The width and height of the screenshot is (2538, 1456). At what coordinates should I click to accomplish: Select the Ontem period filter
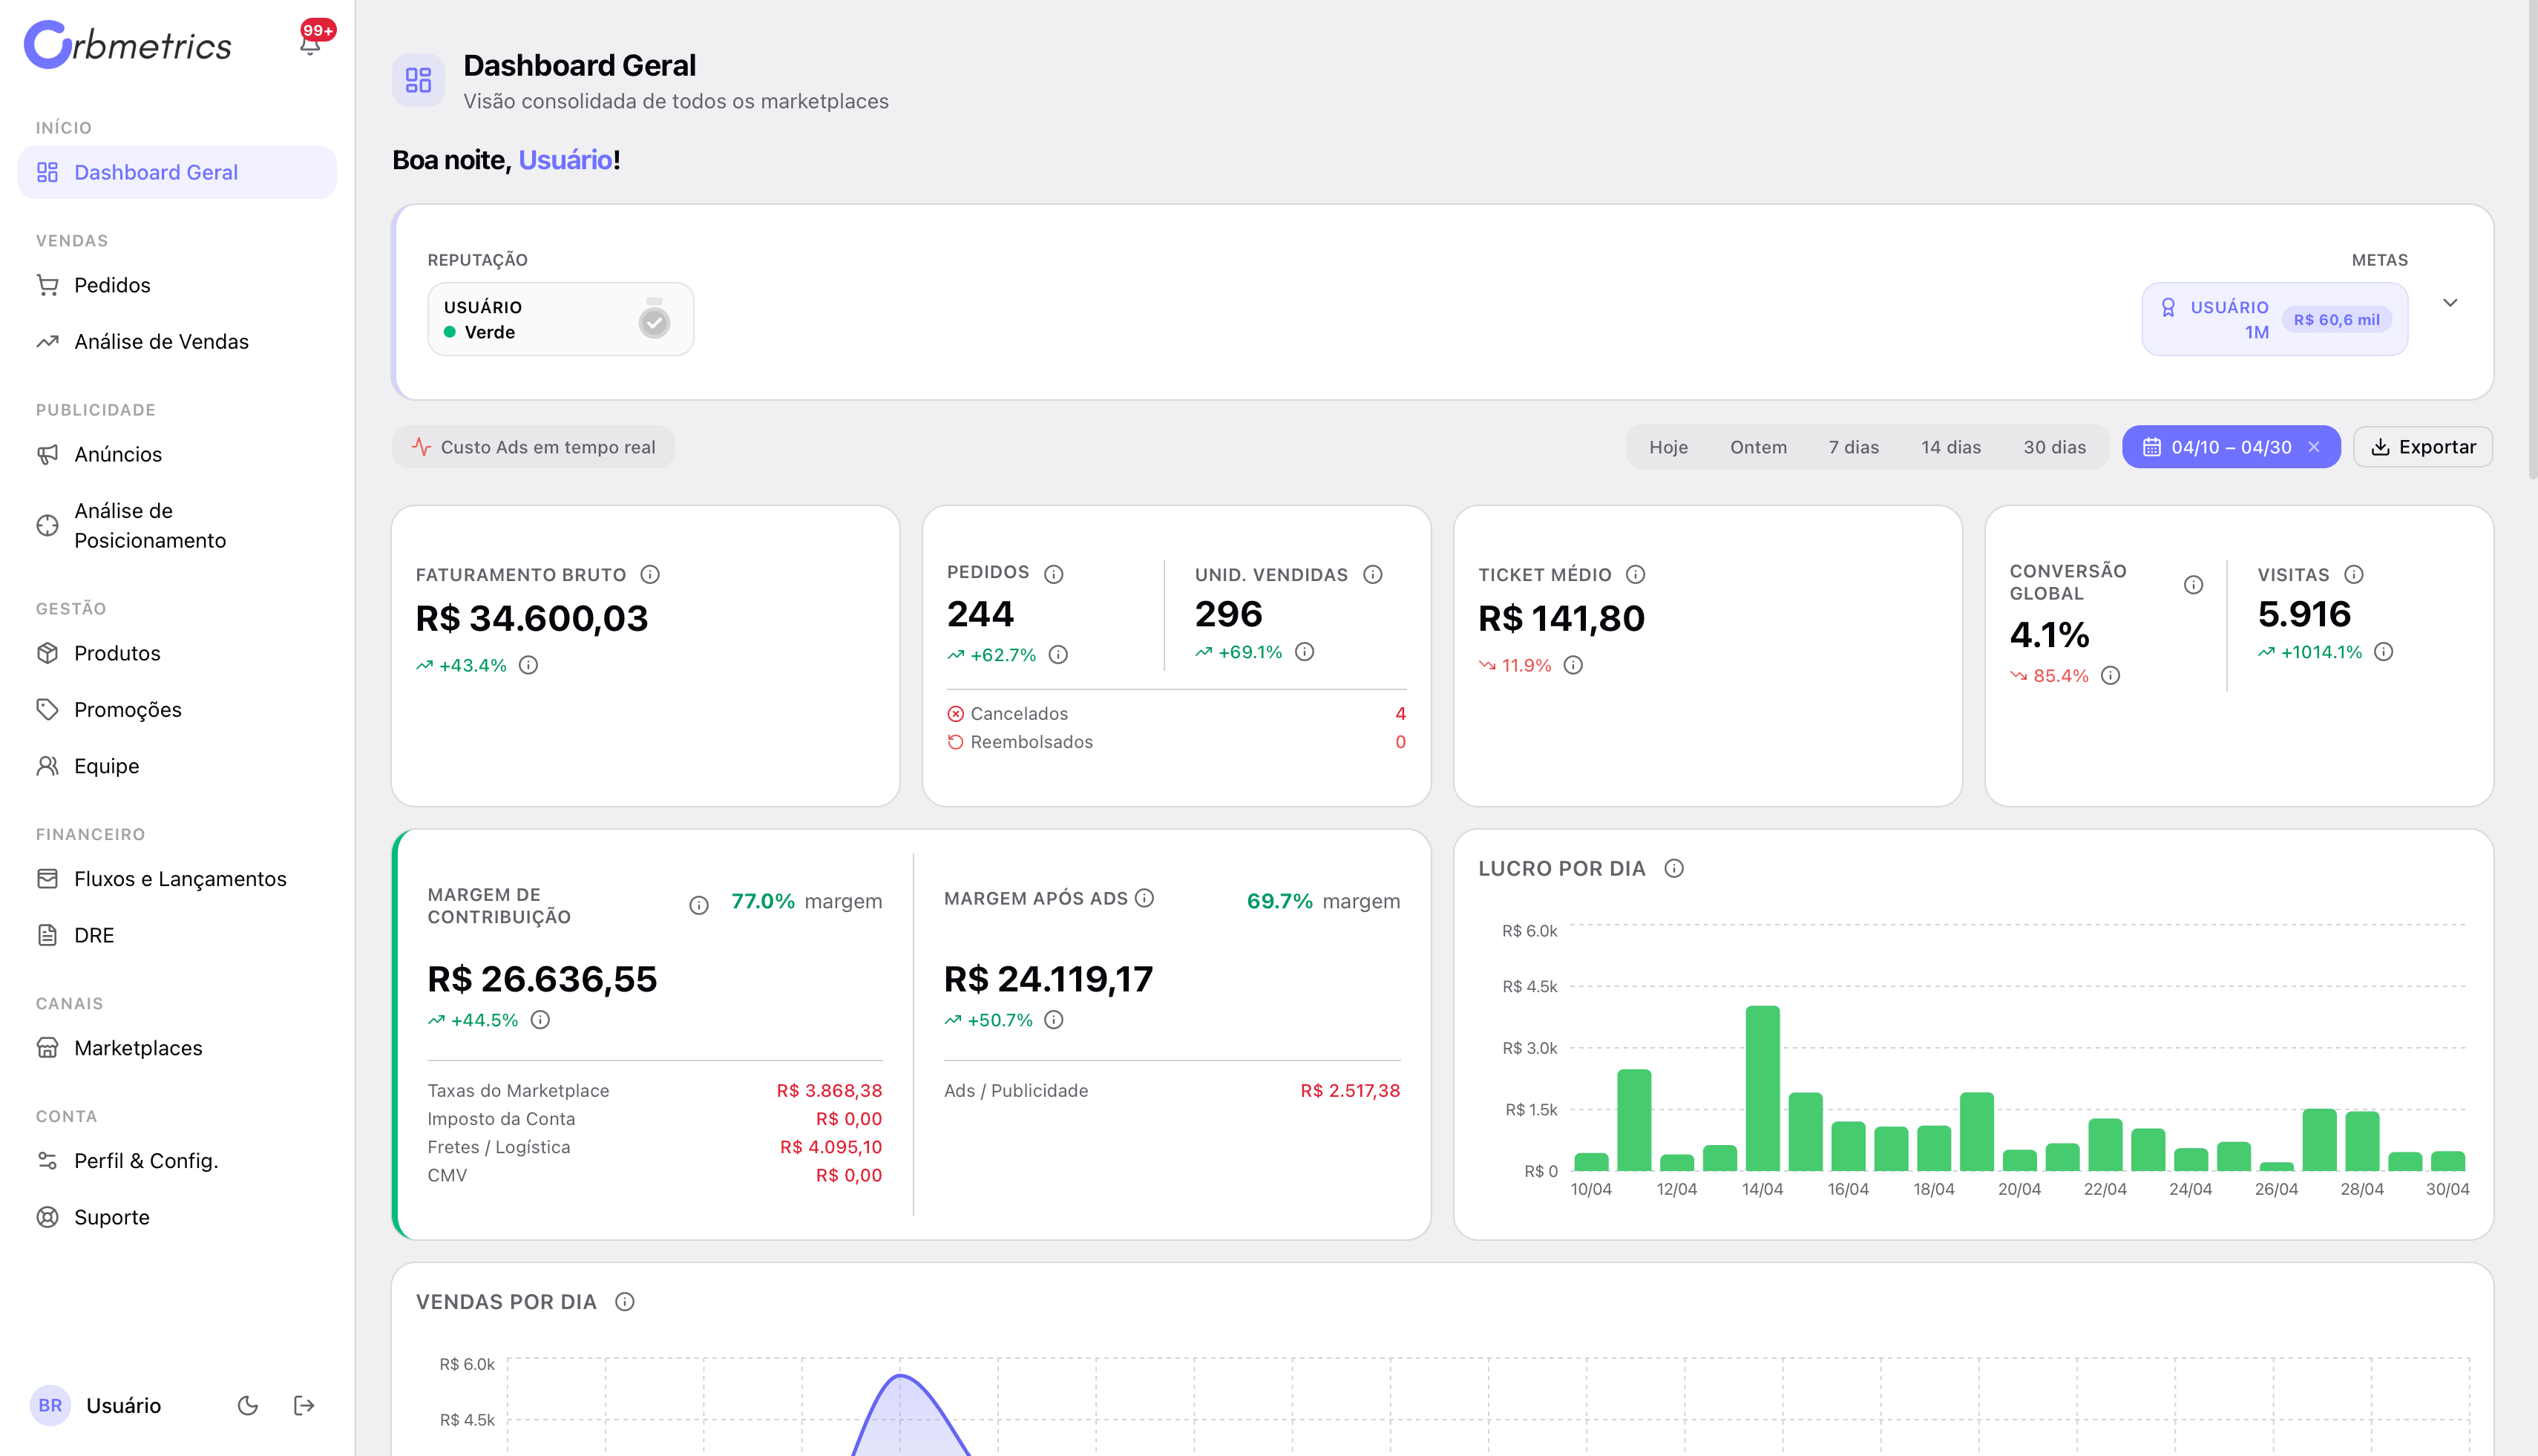tap(1758, 447)
